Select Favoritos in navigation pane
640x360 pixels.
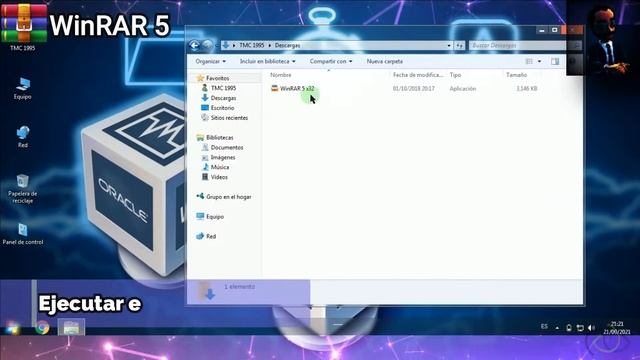217,78
